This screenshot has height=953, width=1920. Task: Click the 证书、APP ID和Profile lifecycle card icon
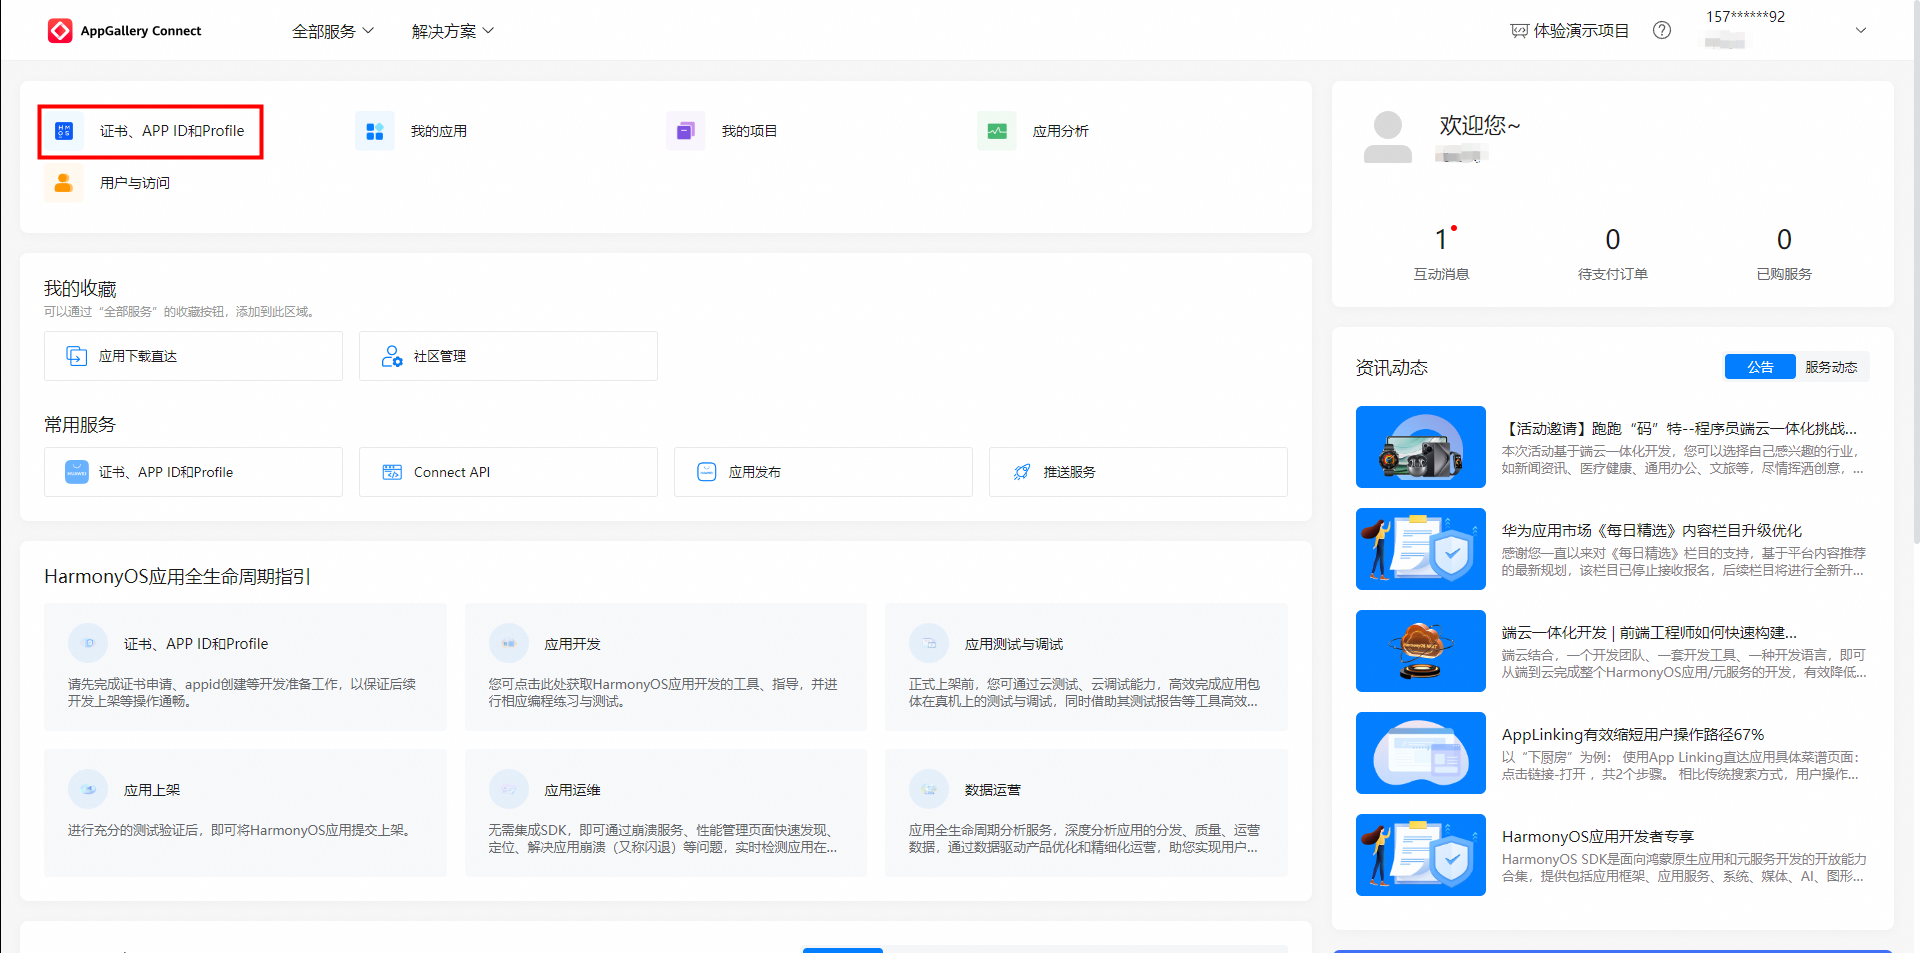point(88,643)
